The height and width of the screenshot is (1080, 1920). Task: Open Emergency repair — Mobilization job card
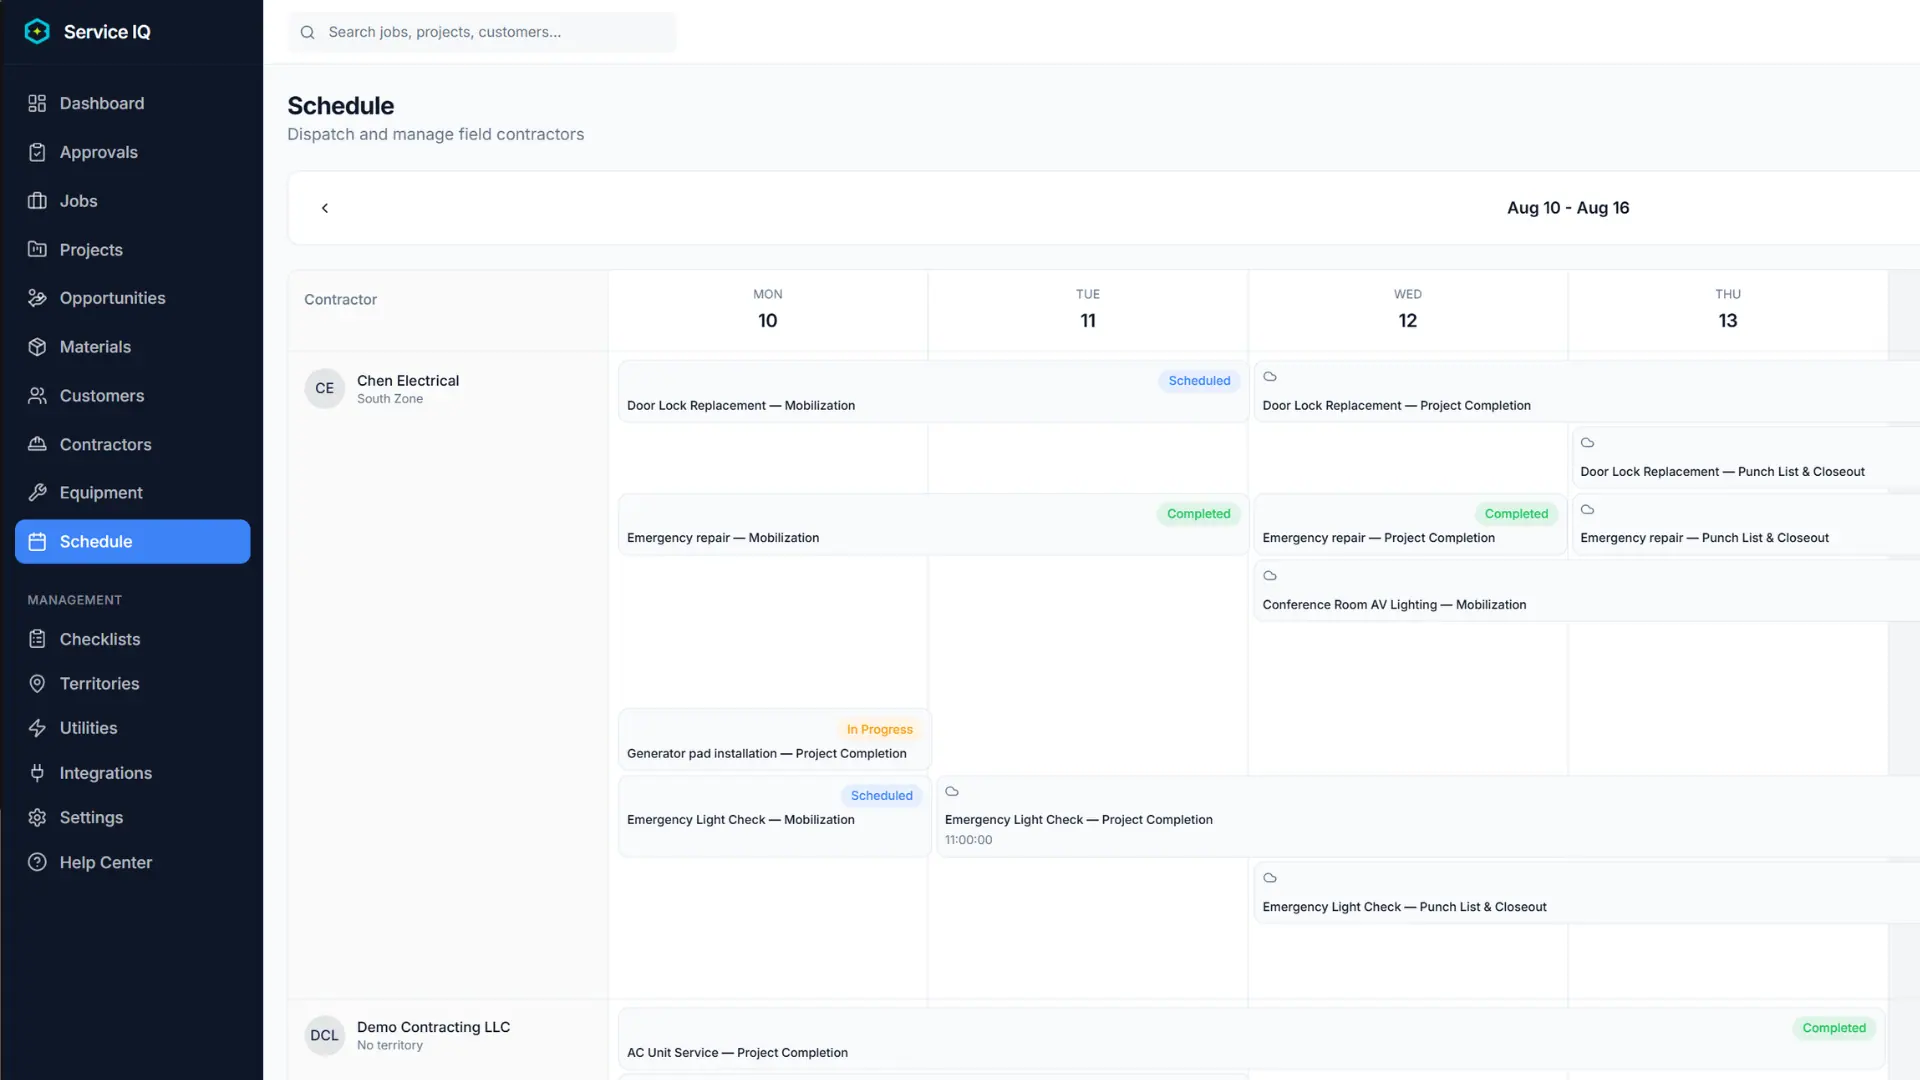933,524
